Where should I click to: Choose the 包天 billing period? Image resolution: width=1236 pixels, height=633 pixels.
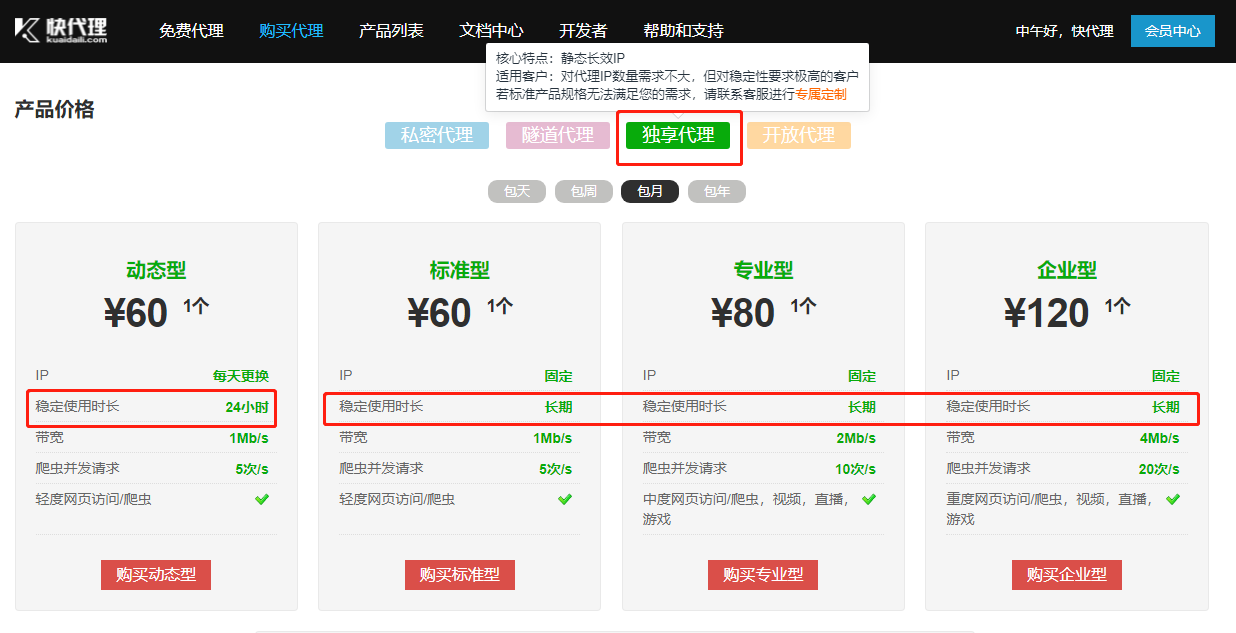click(x=517, y=191)
